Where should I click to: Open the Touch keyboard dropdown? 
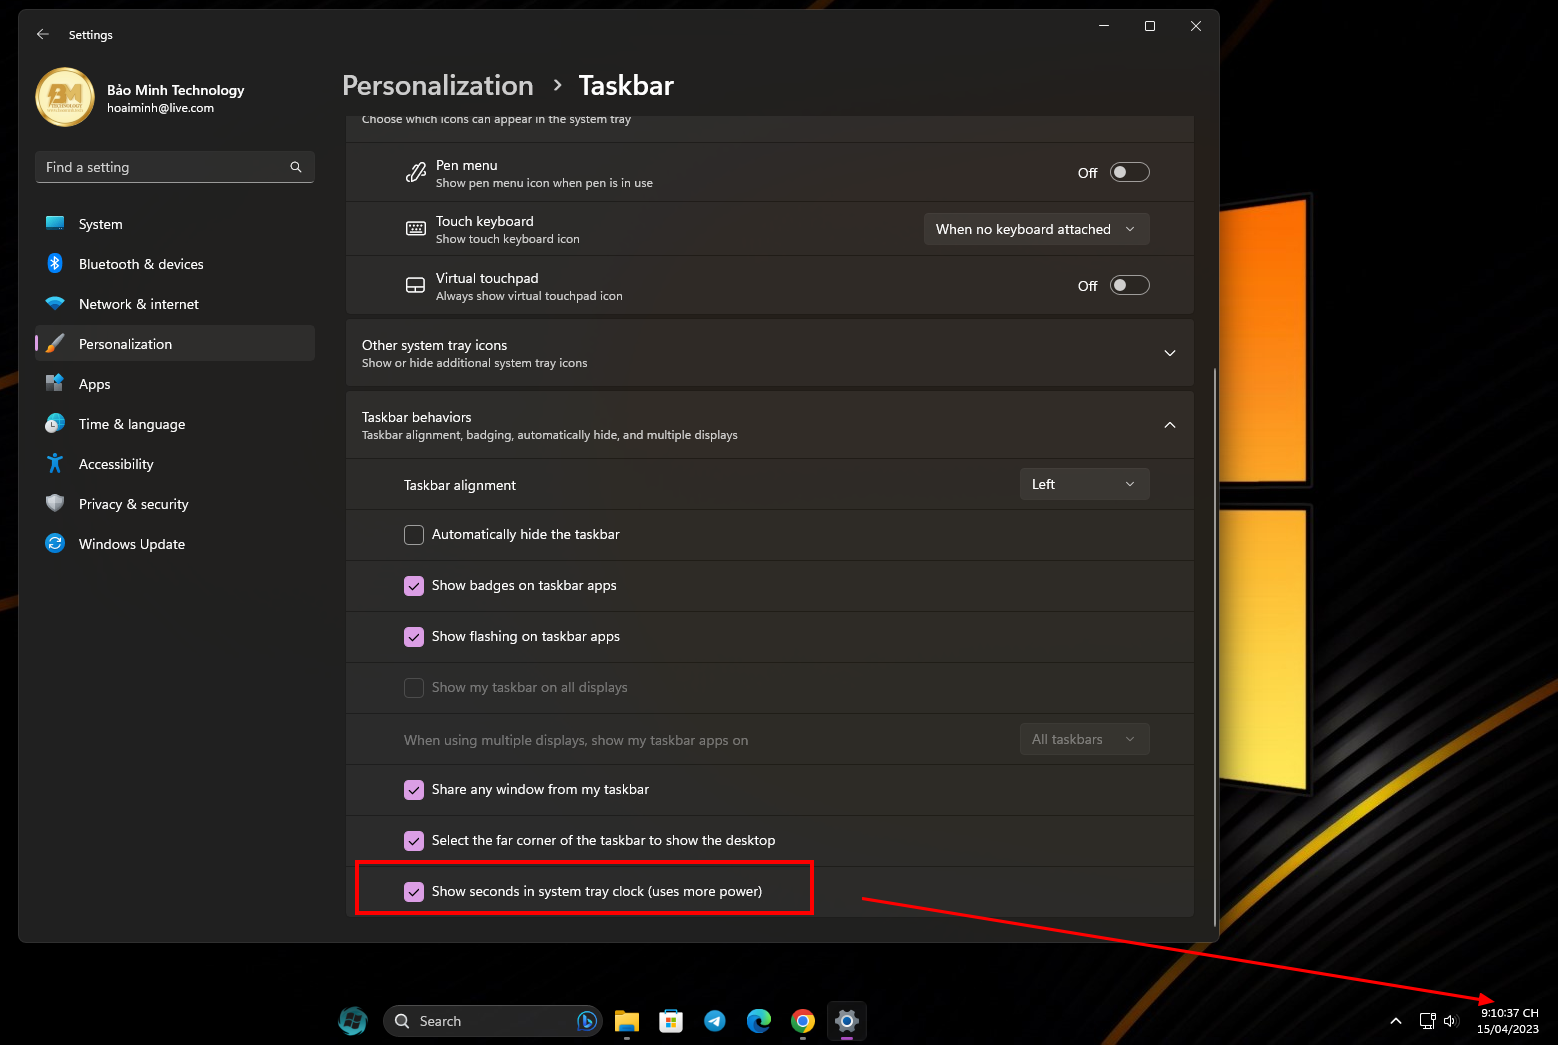(x=1036, y=229)
